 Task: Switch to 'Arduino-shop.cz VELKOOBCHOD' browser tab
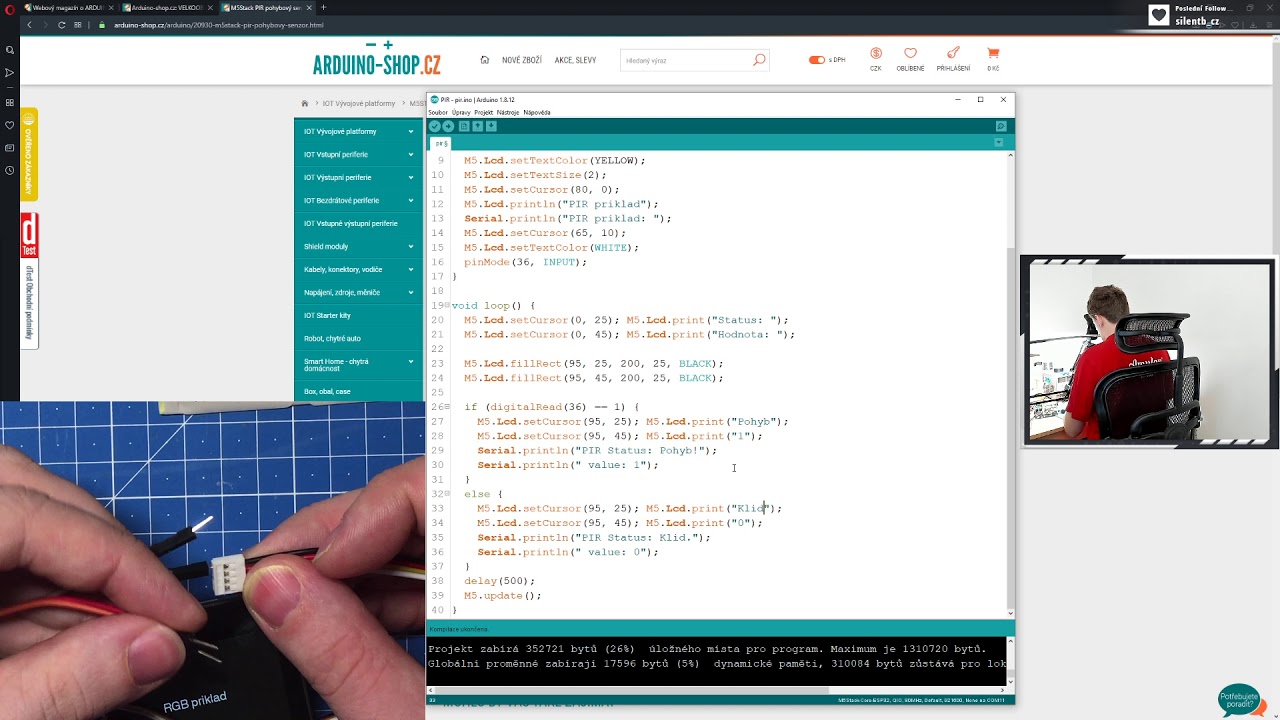pos(166,8)
